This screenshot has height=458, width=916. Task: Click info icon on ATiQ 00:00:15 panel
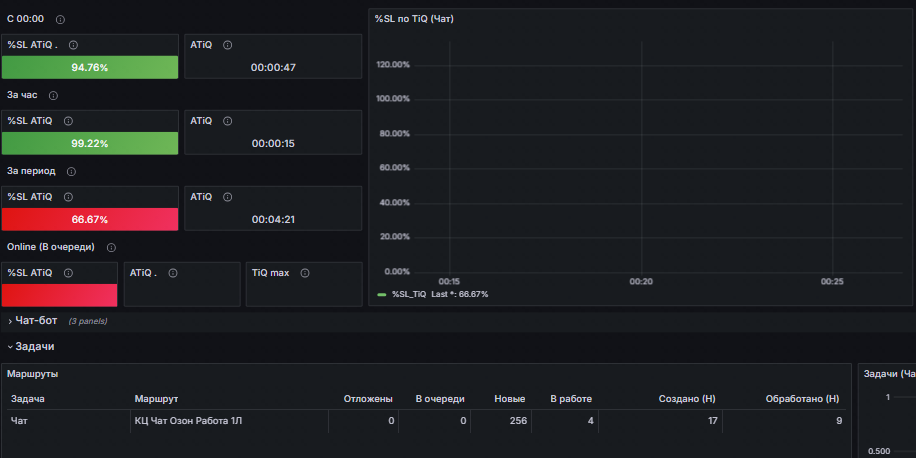click(227, 121)
